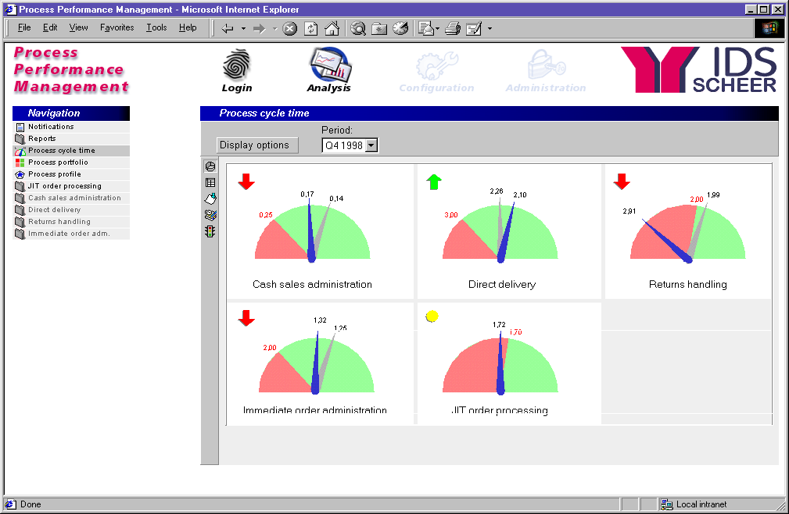789x514 pixels.
Task: Open the Help menu
Action: coord(188,28)
